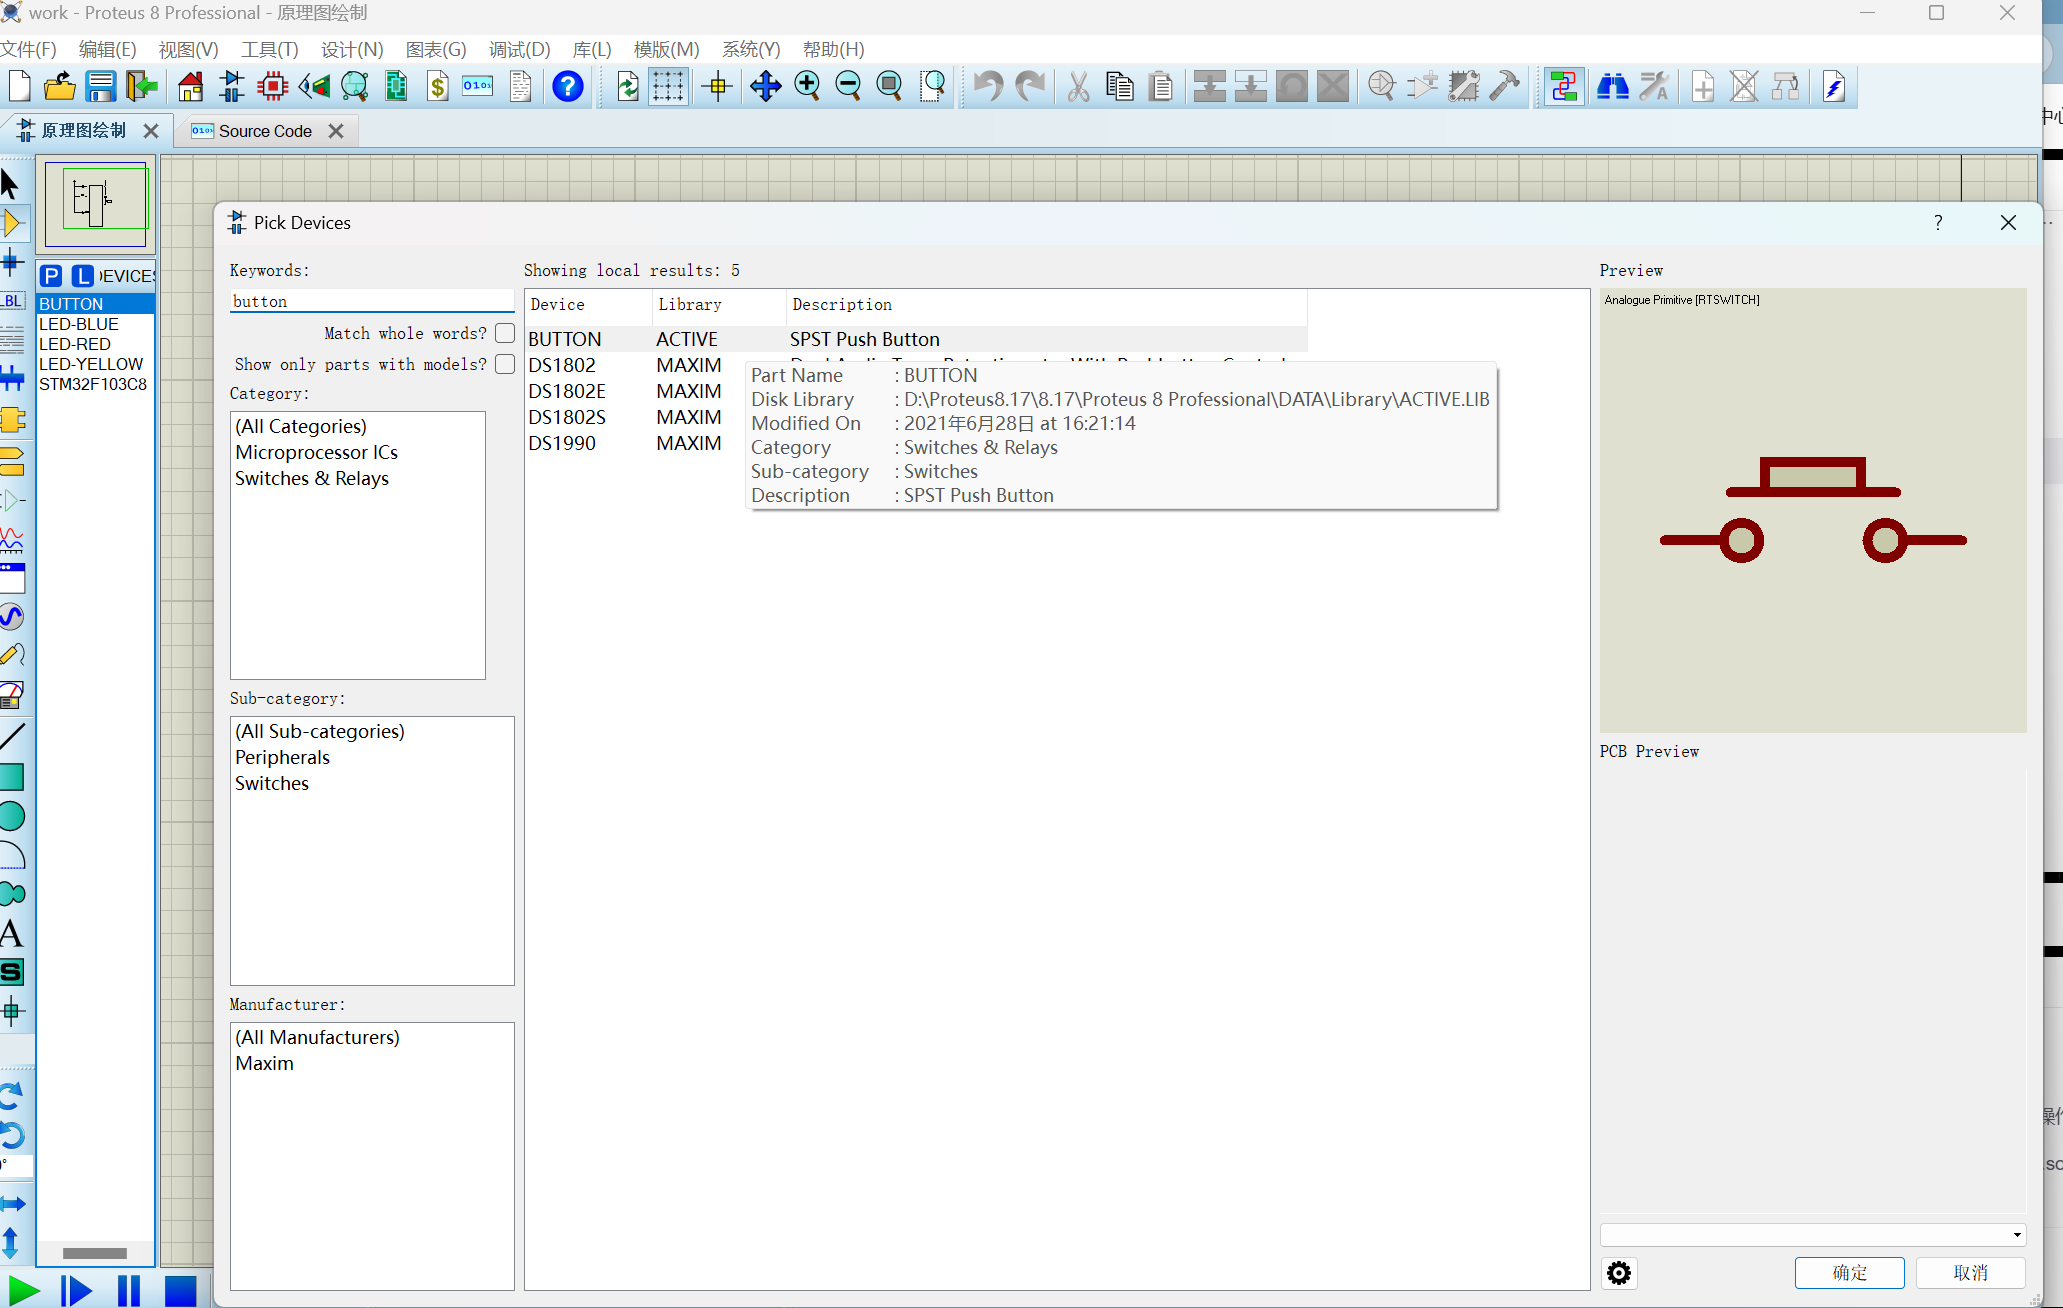Screen dimensions: 2063x1308
Task: Click the devices list horizontal scrollbar
Action: tap(95, 1253)
